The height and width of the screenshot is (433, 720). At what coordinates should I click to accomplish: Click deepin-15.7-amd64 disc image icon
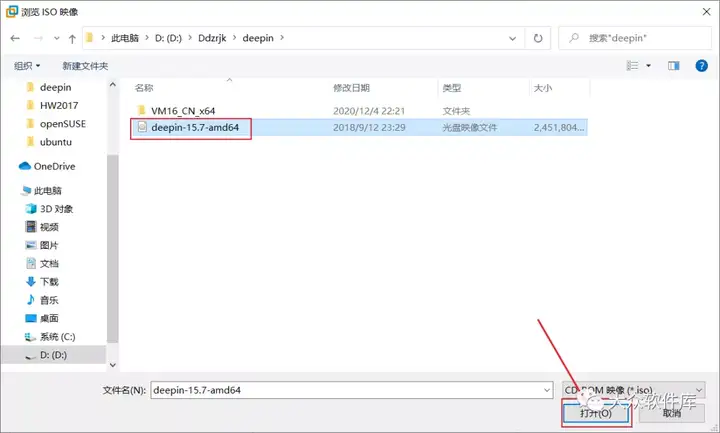(142, 127)
